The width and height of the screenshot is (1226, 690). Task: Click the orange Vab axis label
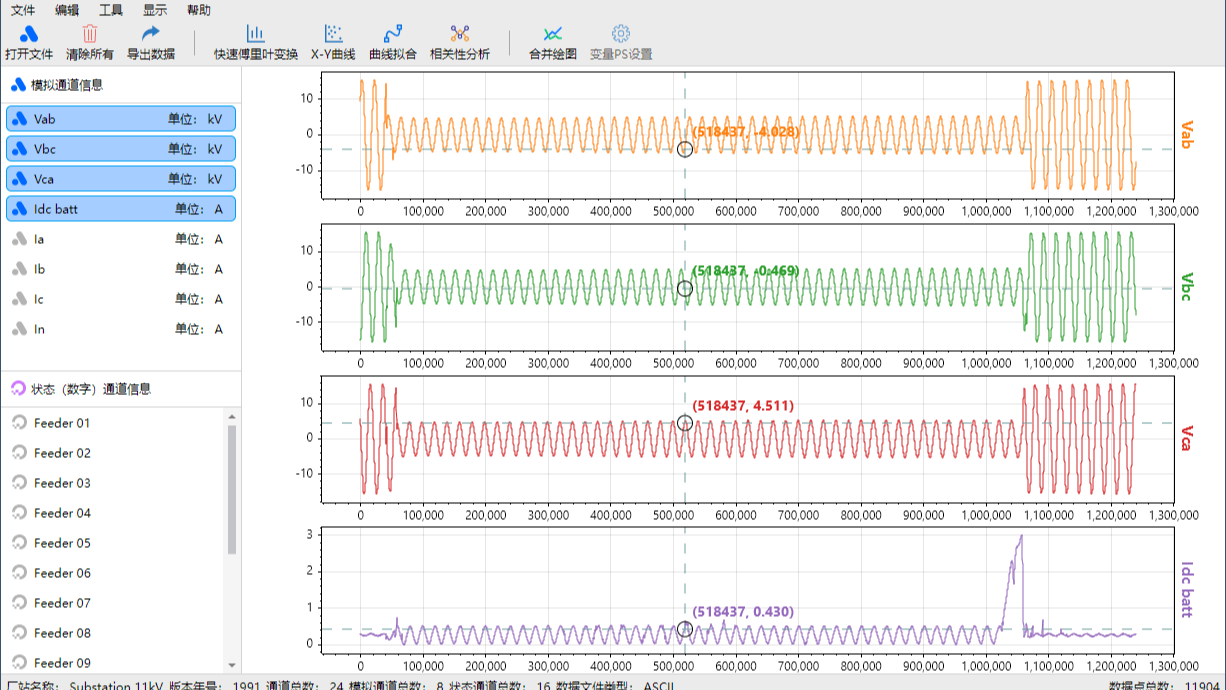coord(1187,135)
